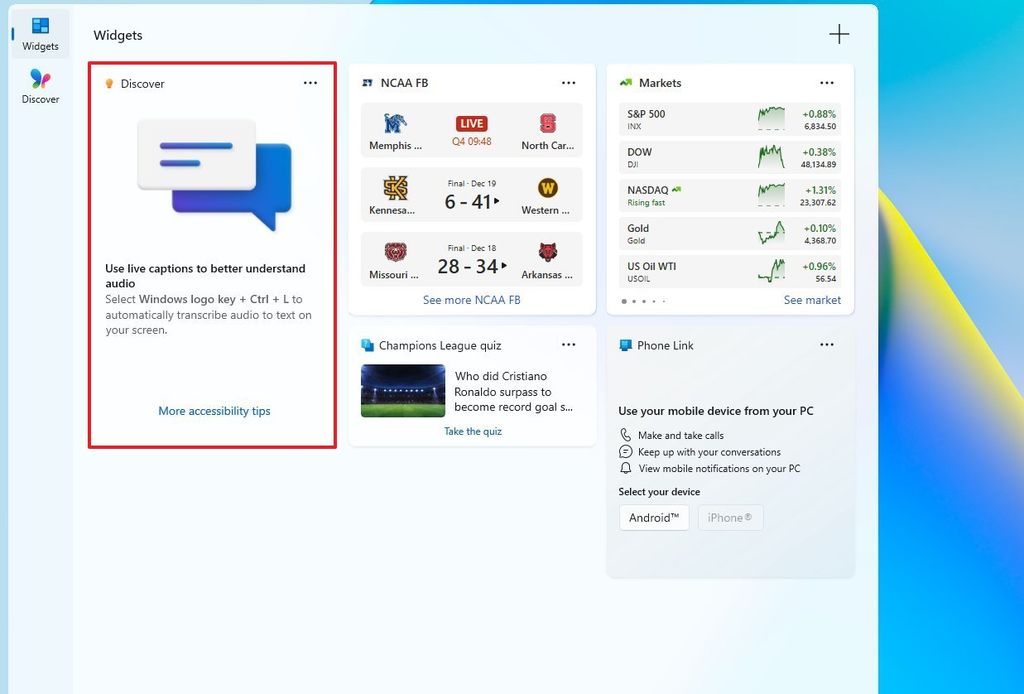Viewport: 1024px width, 694px height.
Task: Click the Who did Cristiano Ronaldo question text
Action: (x=513, y=391)
